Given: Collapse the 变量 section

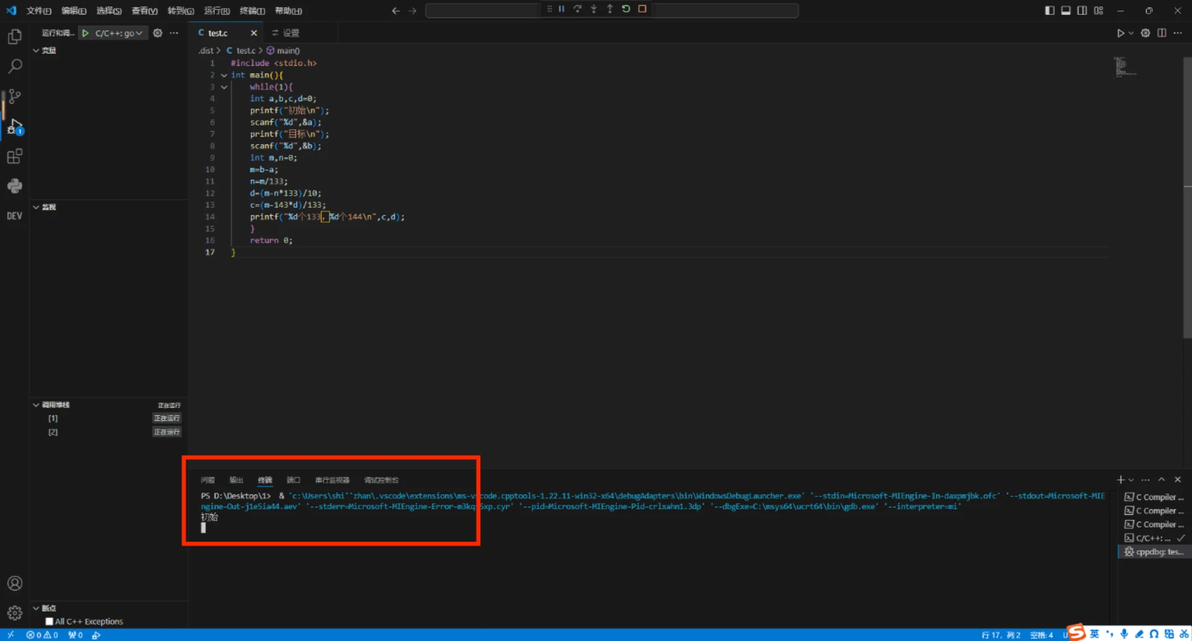Looking at the screenshot, I should click(x=36, y=50).
